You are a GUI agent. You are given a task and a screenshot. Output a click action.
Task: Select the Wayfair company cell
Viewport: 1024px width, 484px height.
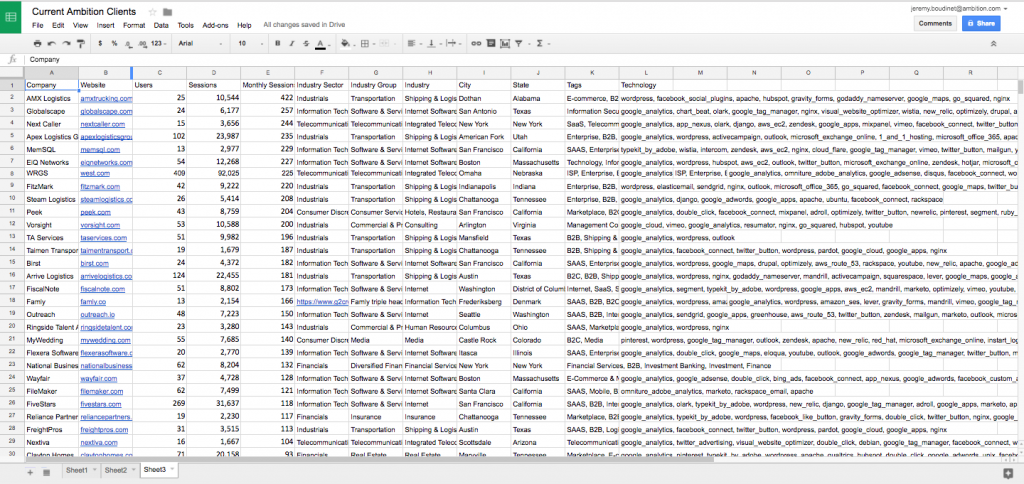(x=51, y=378)
